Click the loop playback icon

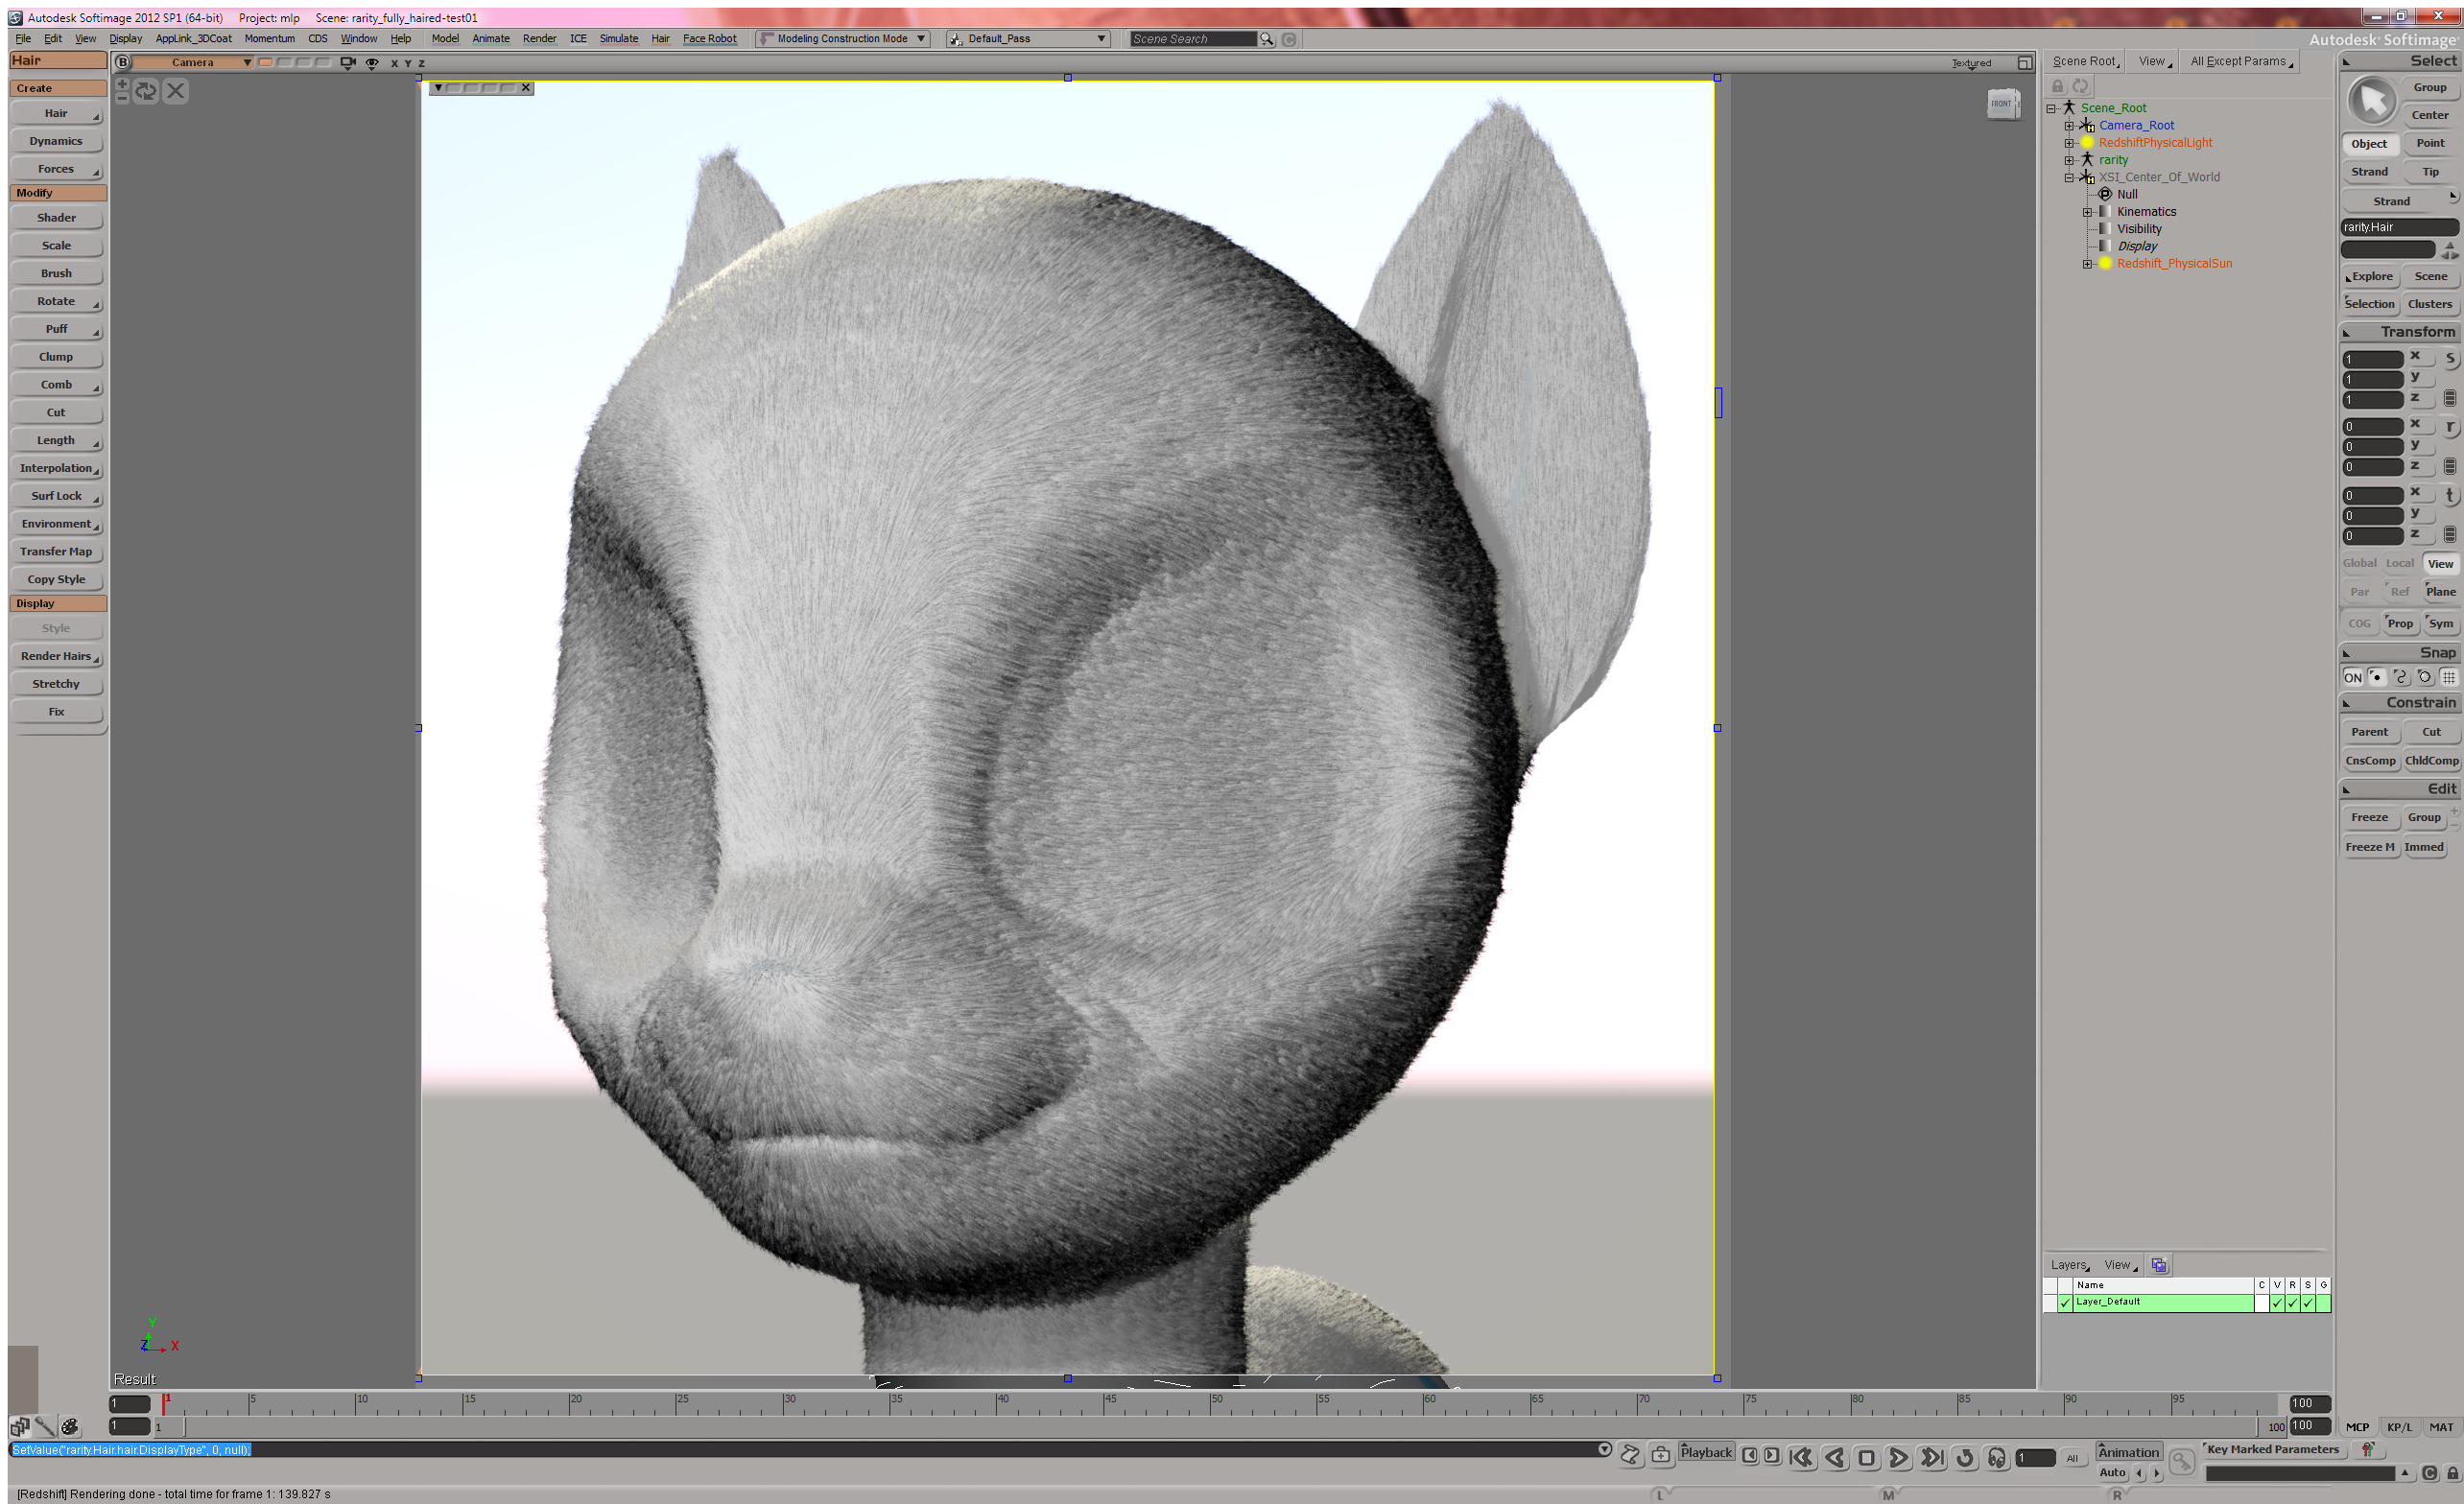[1964, 1457]
